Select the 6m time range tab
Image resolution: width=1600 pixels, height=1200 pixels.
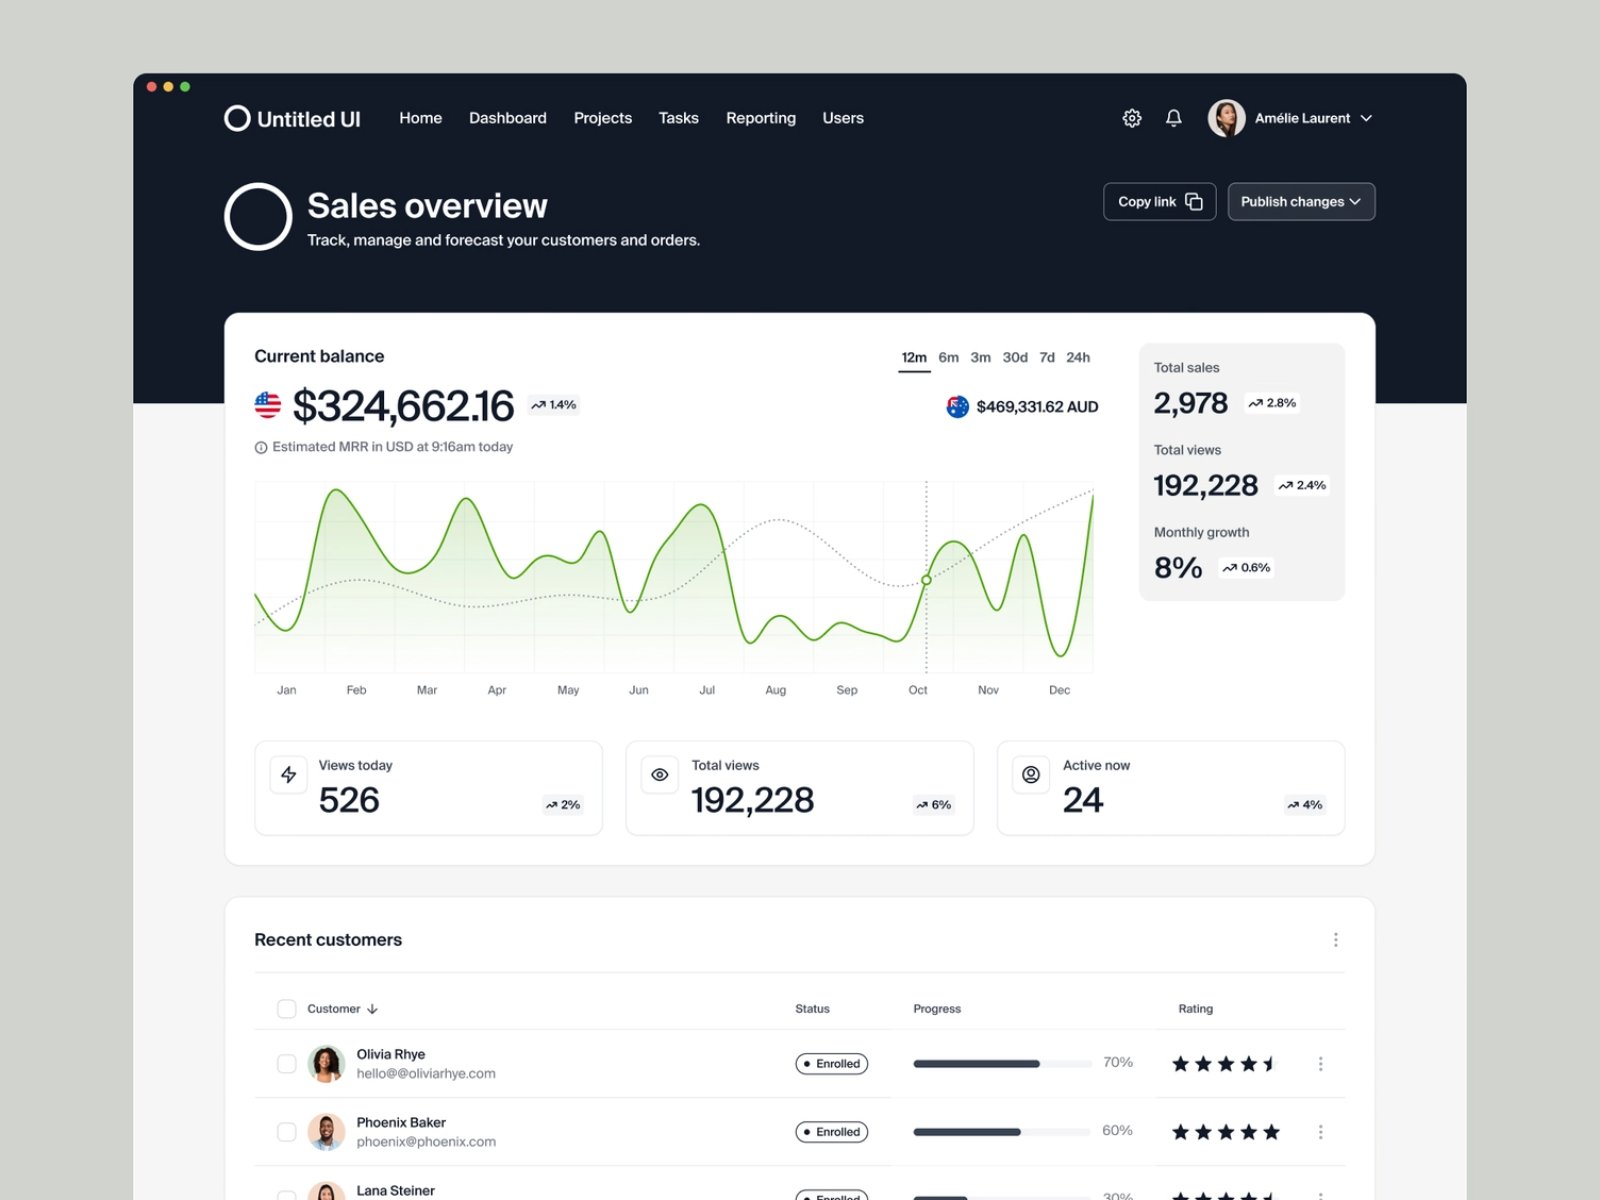(x=949, y=358)
